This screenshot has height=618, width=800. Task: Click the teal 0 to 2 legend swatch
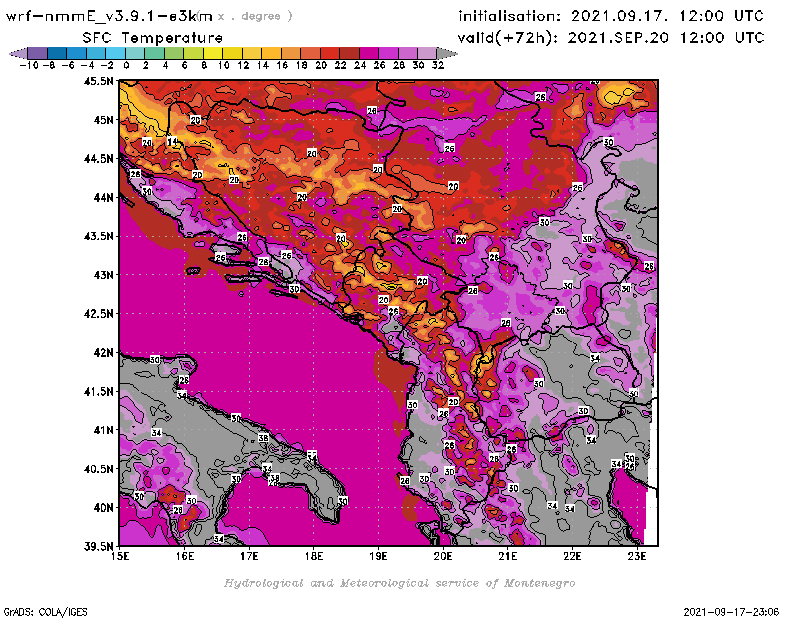135,54
